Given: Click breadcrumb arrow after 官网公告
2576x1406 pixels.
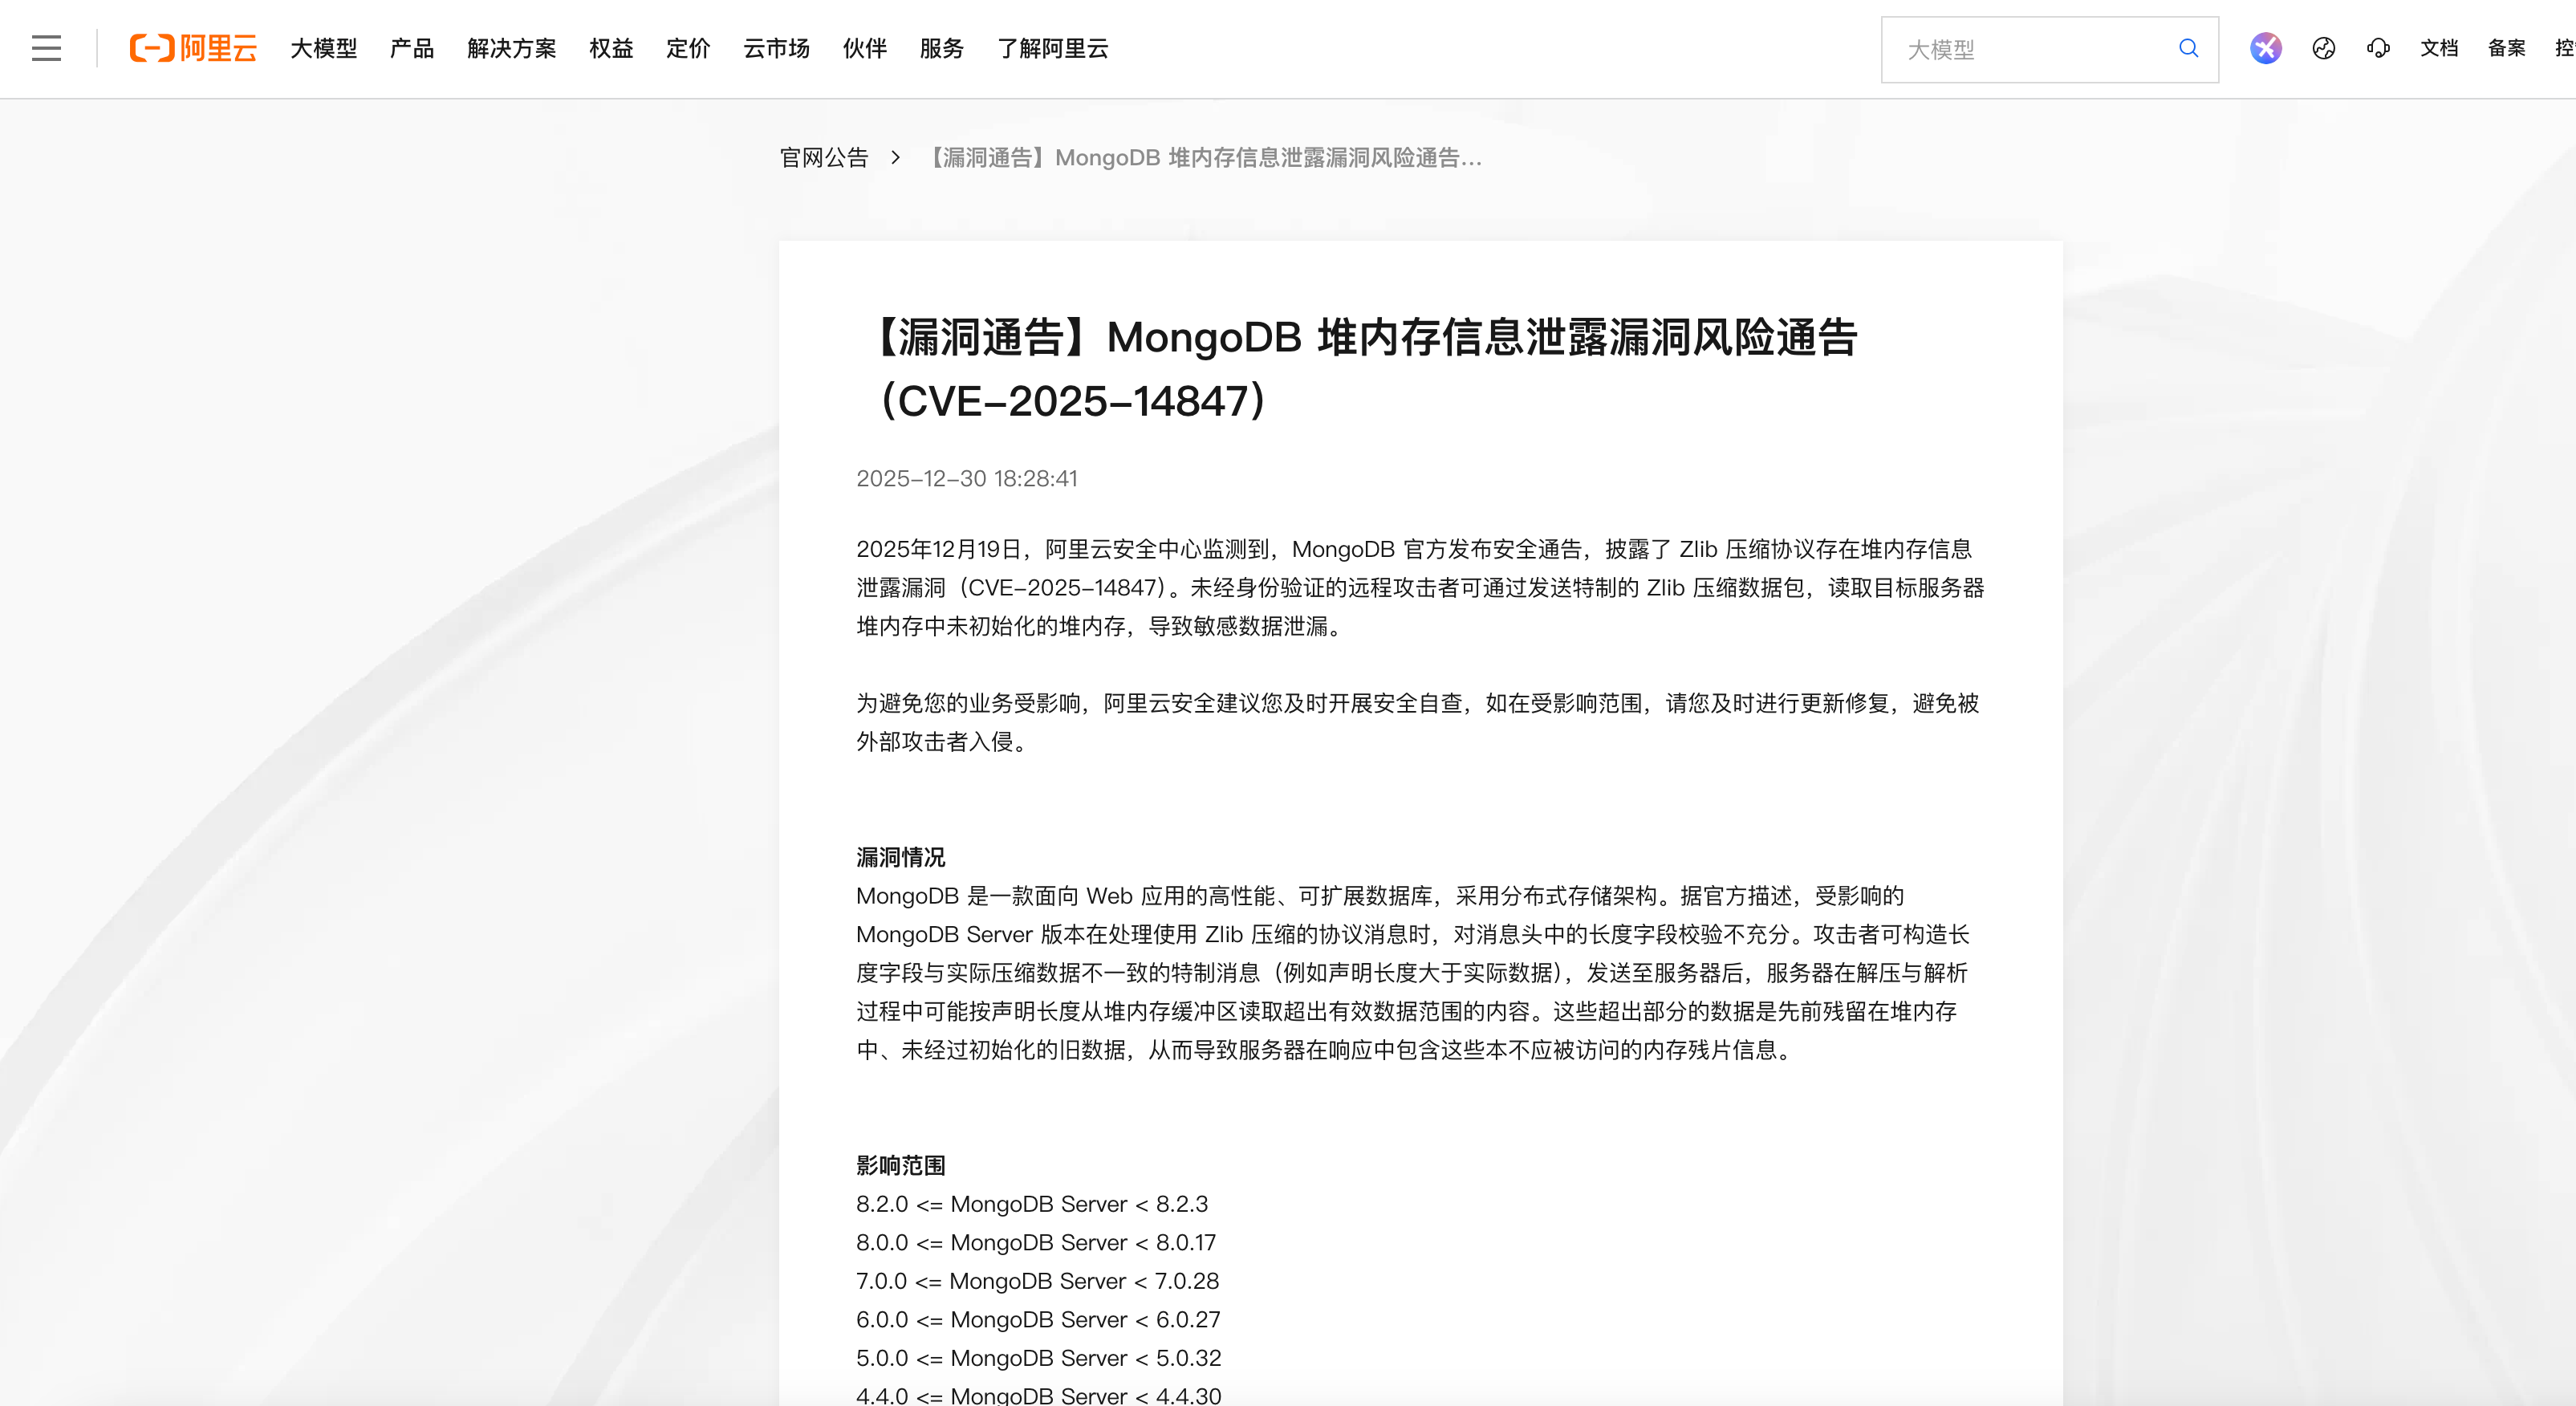Looking at the screenshot, I should 896,157.
